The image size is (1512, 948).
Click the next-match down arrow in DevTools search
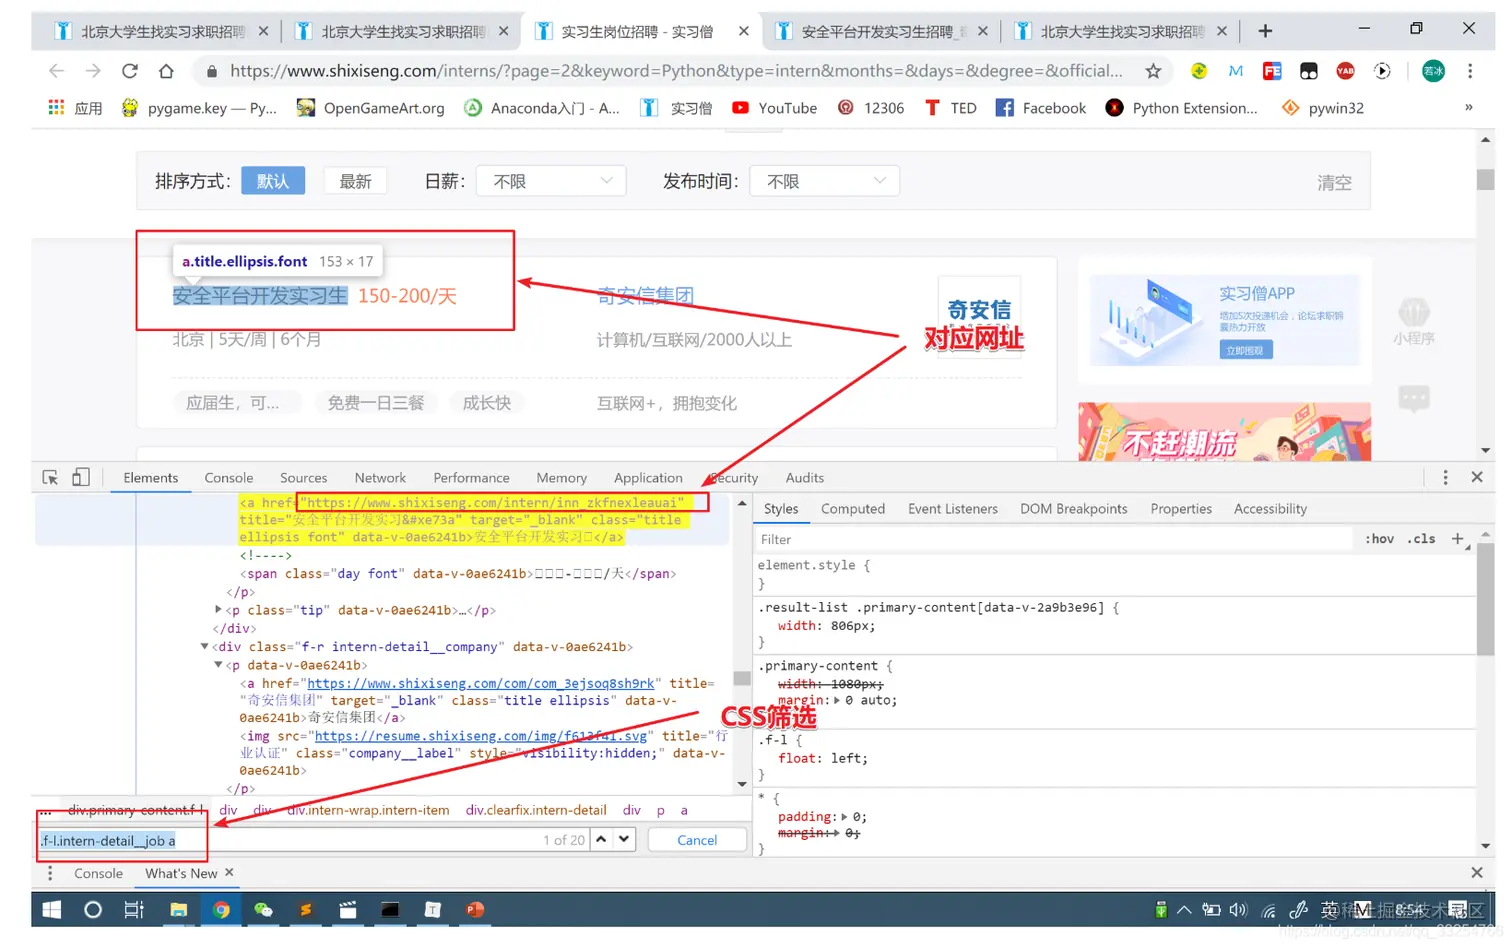(x=621, y=840)
